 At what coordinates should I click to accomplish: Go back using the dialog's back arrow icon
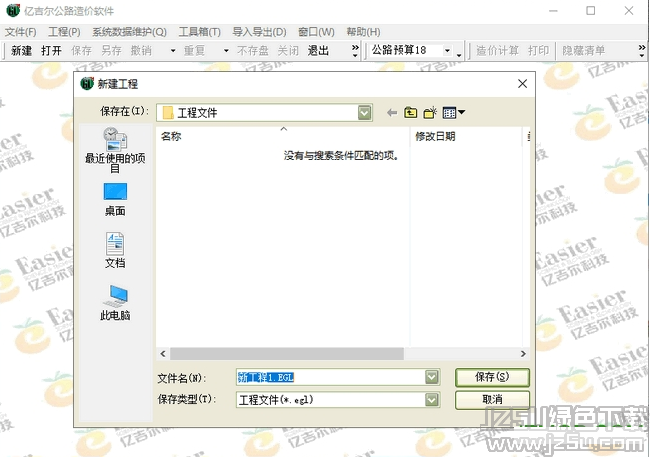pos(392,112)
